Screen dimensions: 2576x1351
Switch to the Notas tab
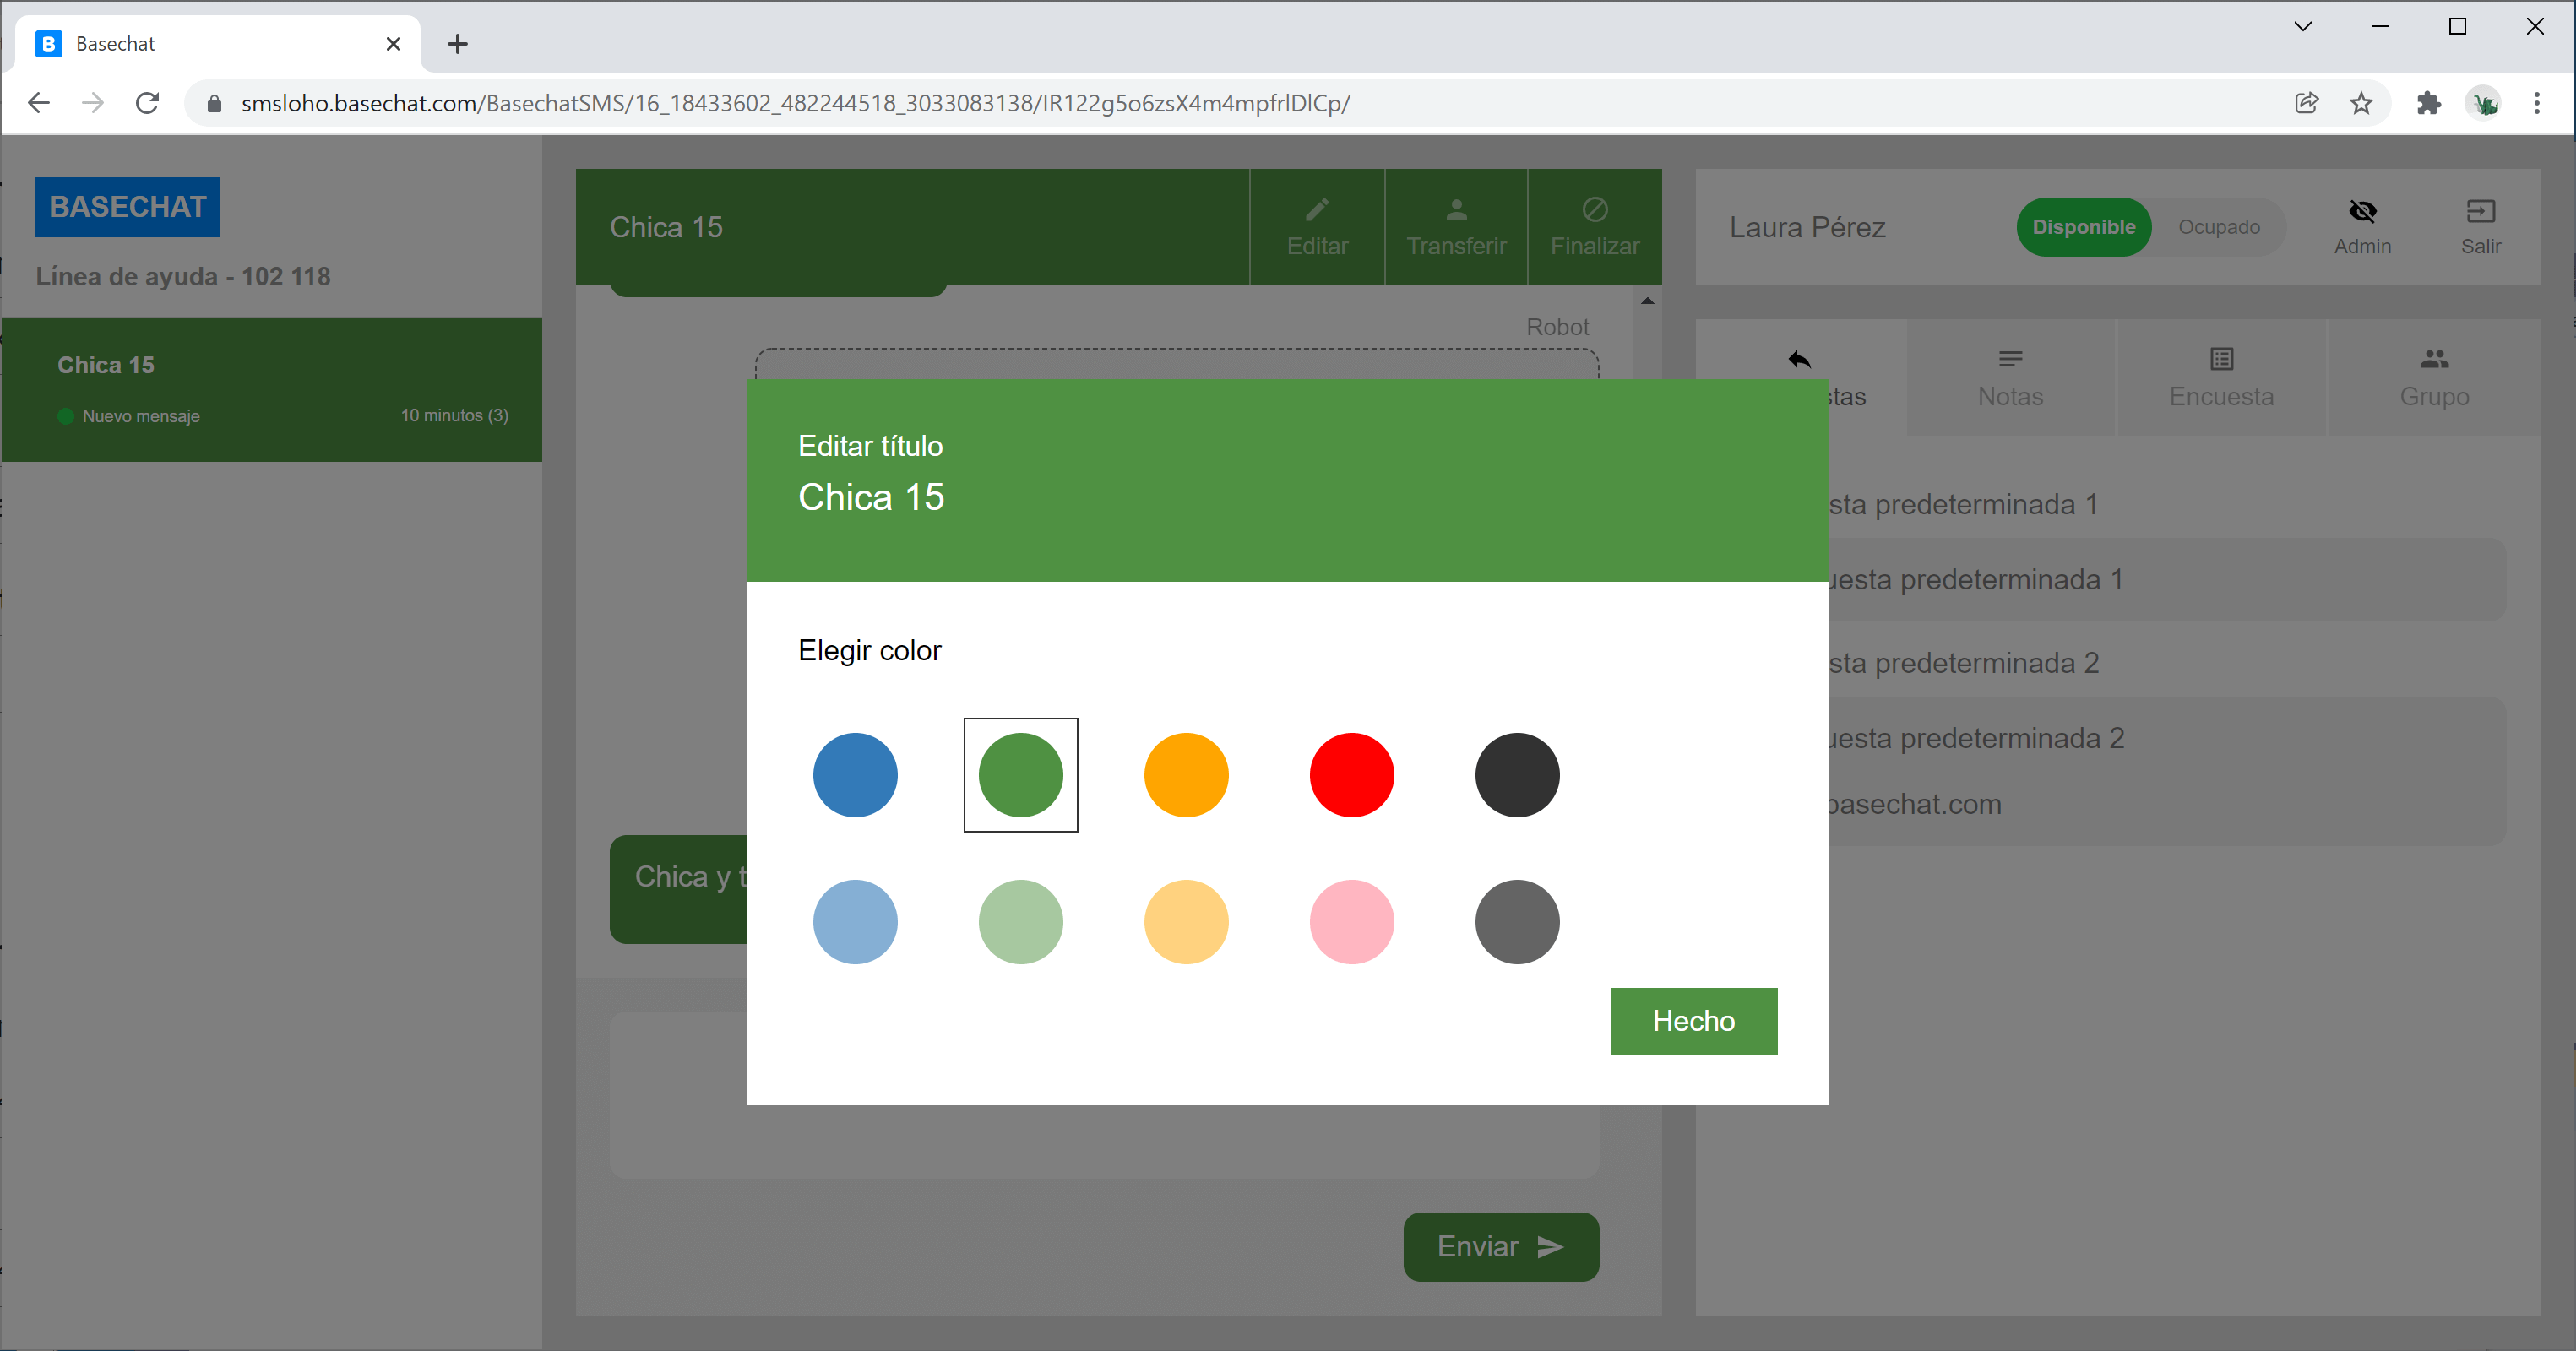tap(2010, 378)
